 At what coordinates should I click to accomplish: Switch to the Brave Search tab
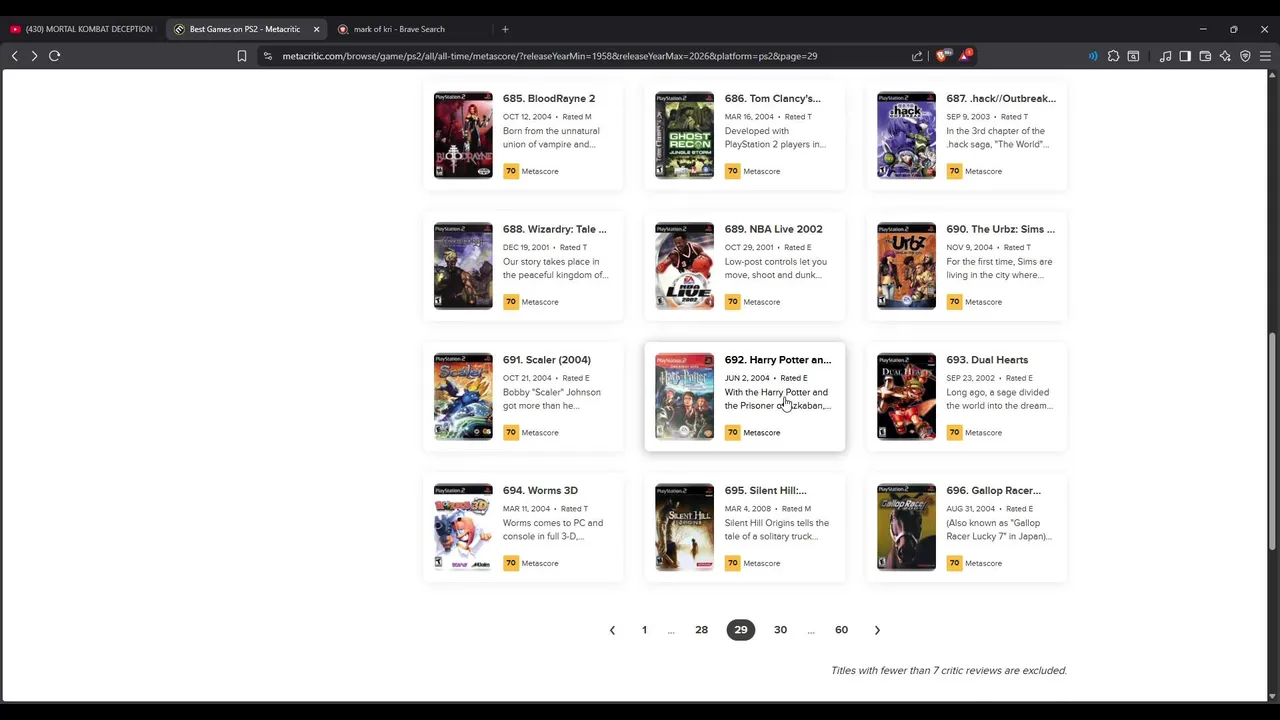pyautogui.click(x=410, y=29)
